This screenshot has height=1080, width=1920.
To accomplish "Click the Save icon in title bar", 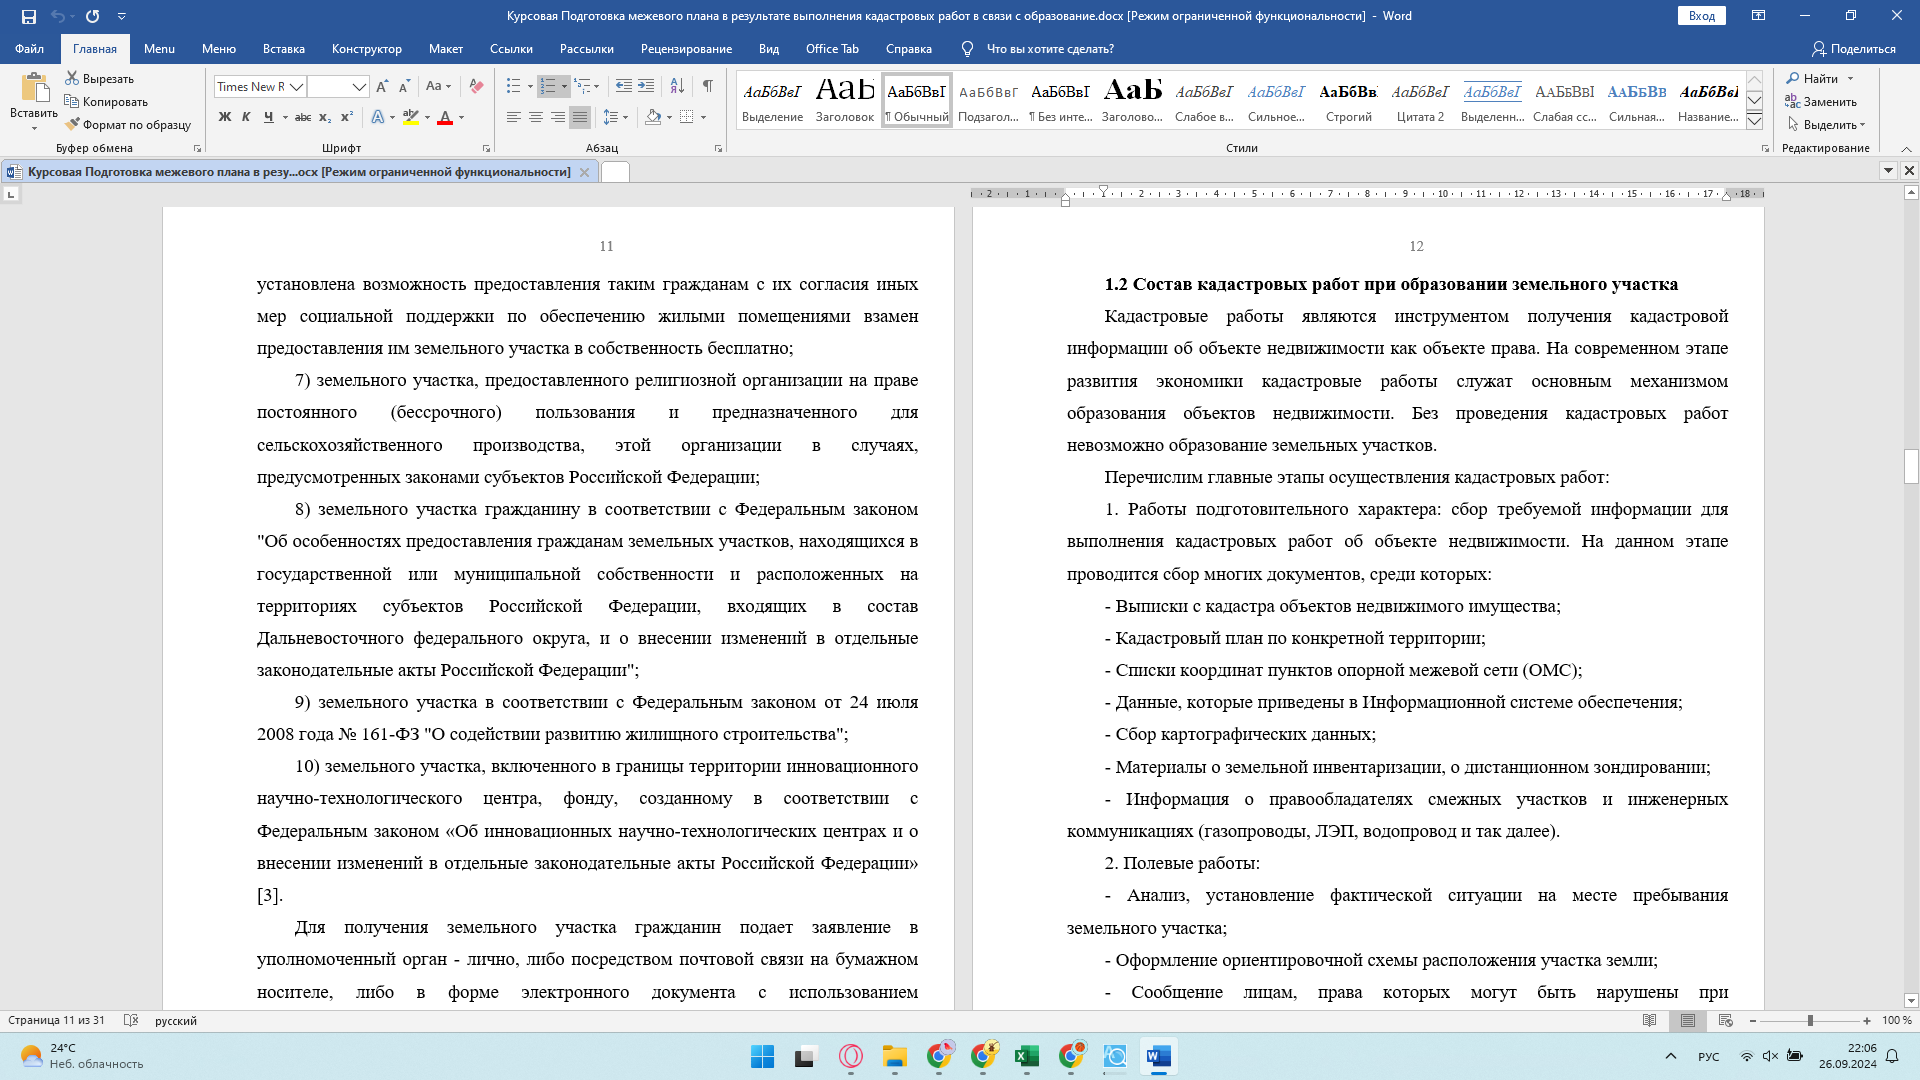I will pos(28,16).
